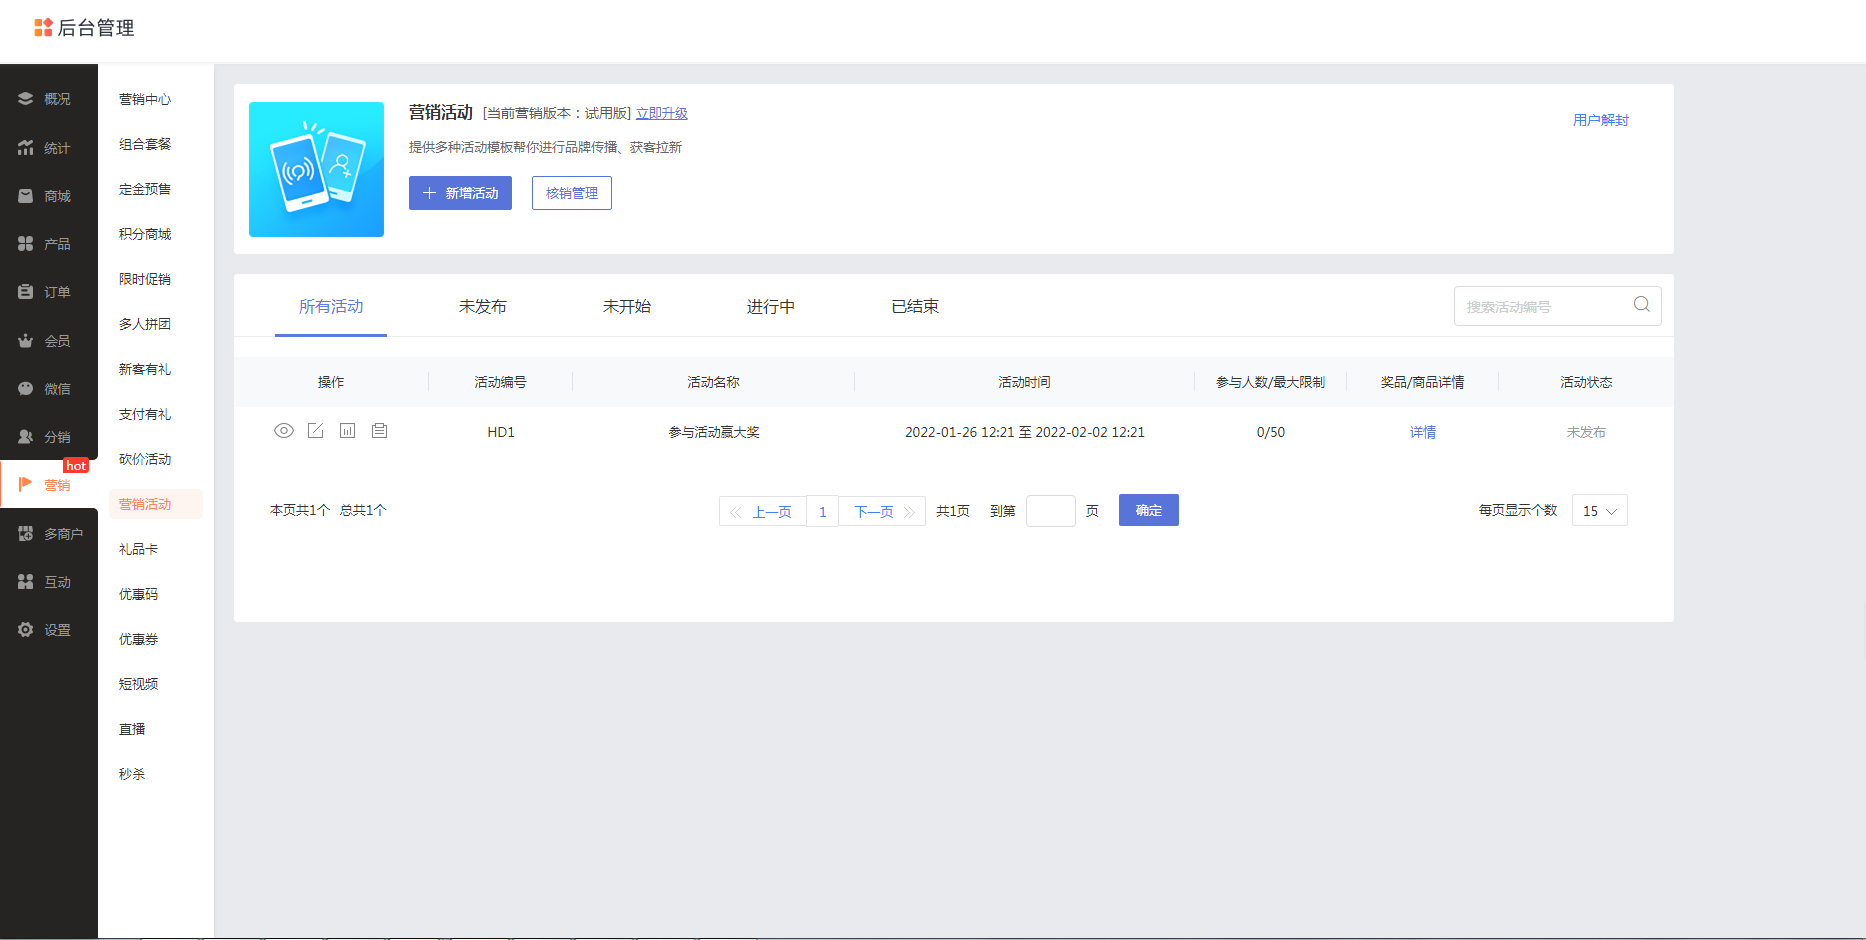This screenshot has width=1866, height=940.
Task: Click the page number jump input field
Action: (x=1050, y=511)
